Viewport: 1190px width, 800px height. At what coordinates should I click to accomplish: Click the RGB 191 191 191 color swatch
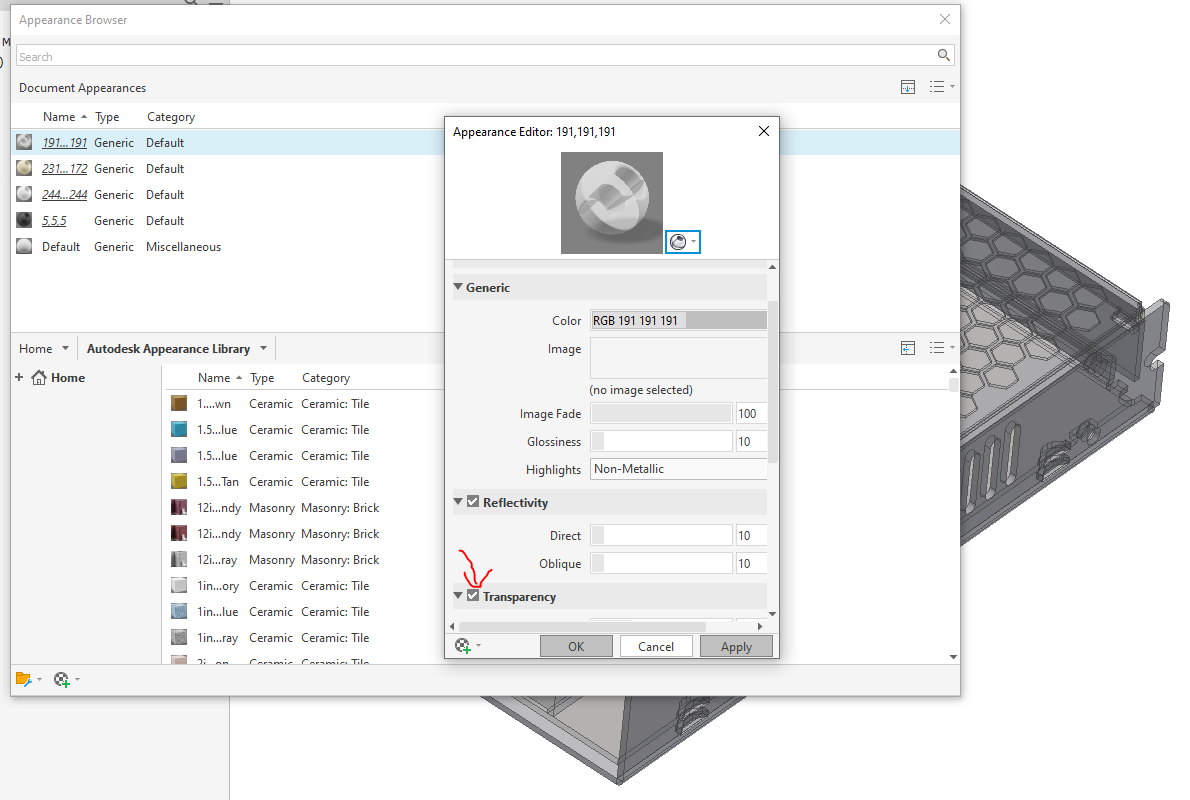click(678, 320)
